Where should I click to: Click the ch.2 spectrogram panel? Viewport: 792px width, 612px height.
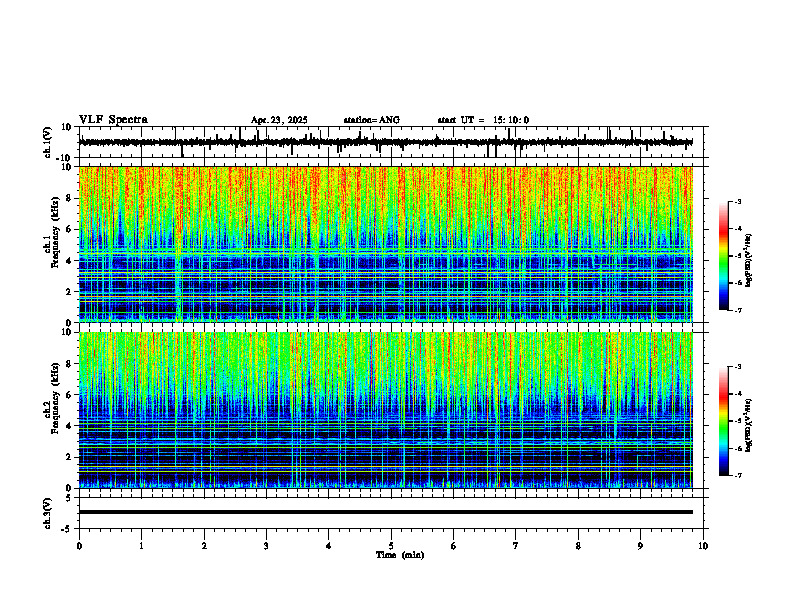(386, 410)
